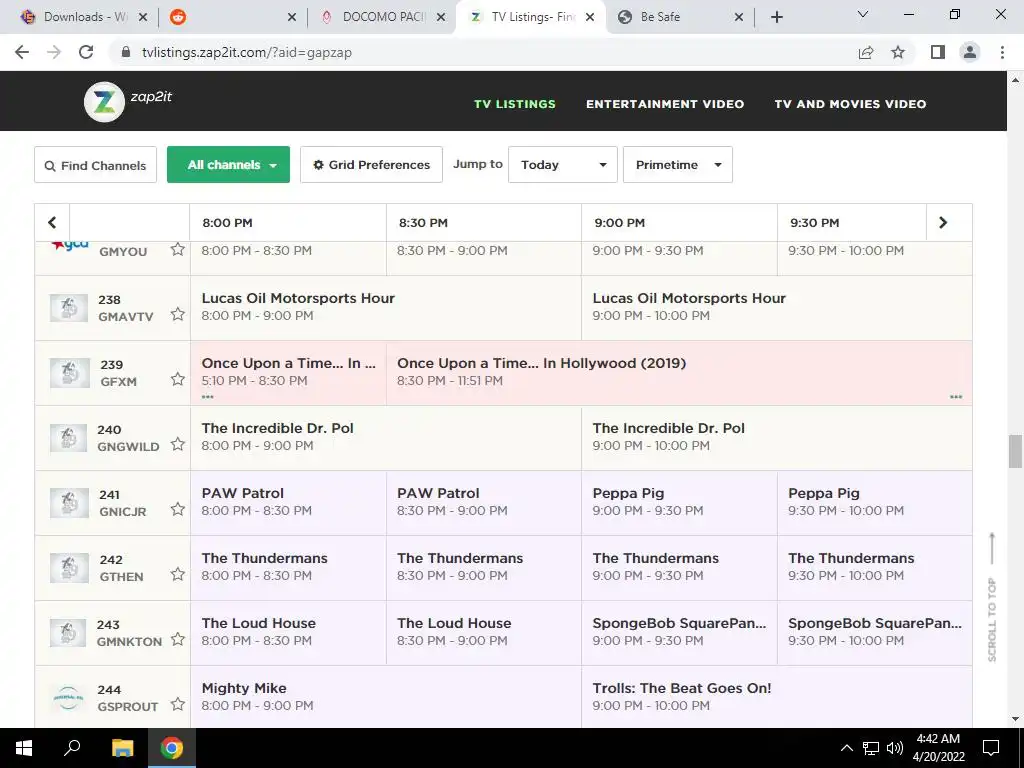Switch to Downloads browser tab
The height and width of the screenshot is (768, 1024).
83,17
